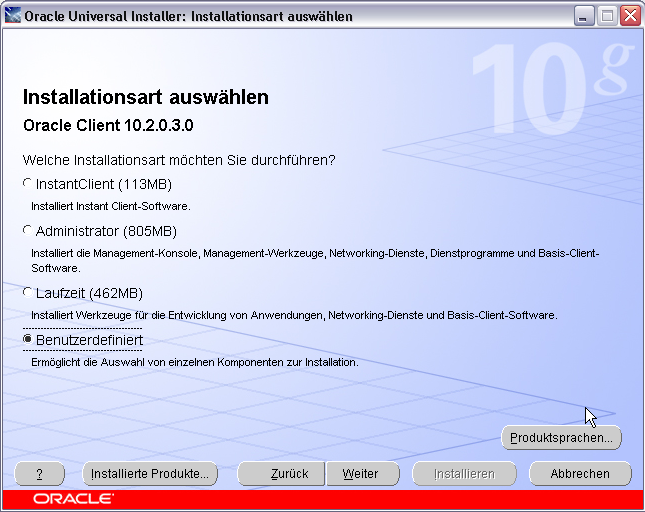This screenshot has height=512, width=645.
Task: Minimize the Oracle Universal Installer window
Action: (x=583, y=16)
